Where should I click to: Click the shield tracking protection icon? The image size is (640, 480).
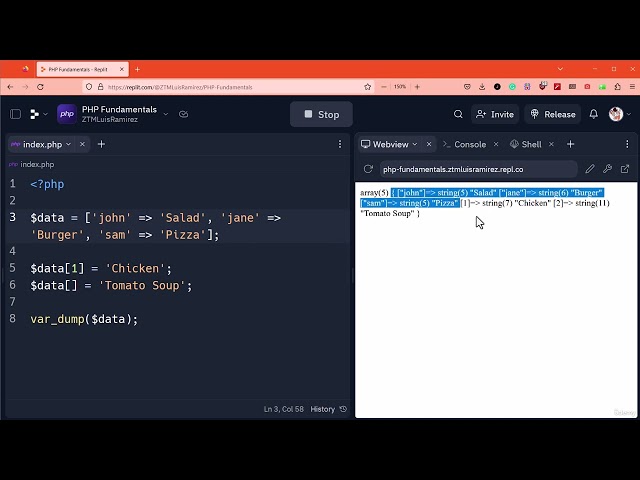click(89, 87)
